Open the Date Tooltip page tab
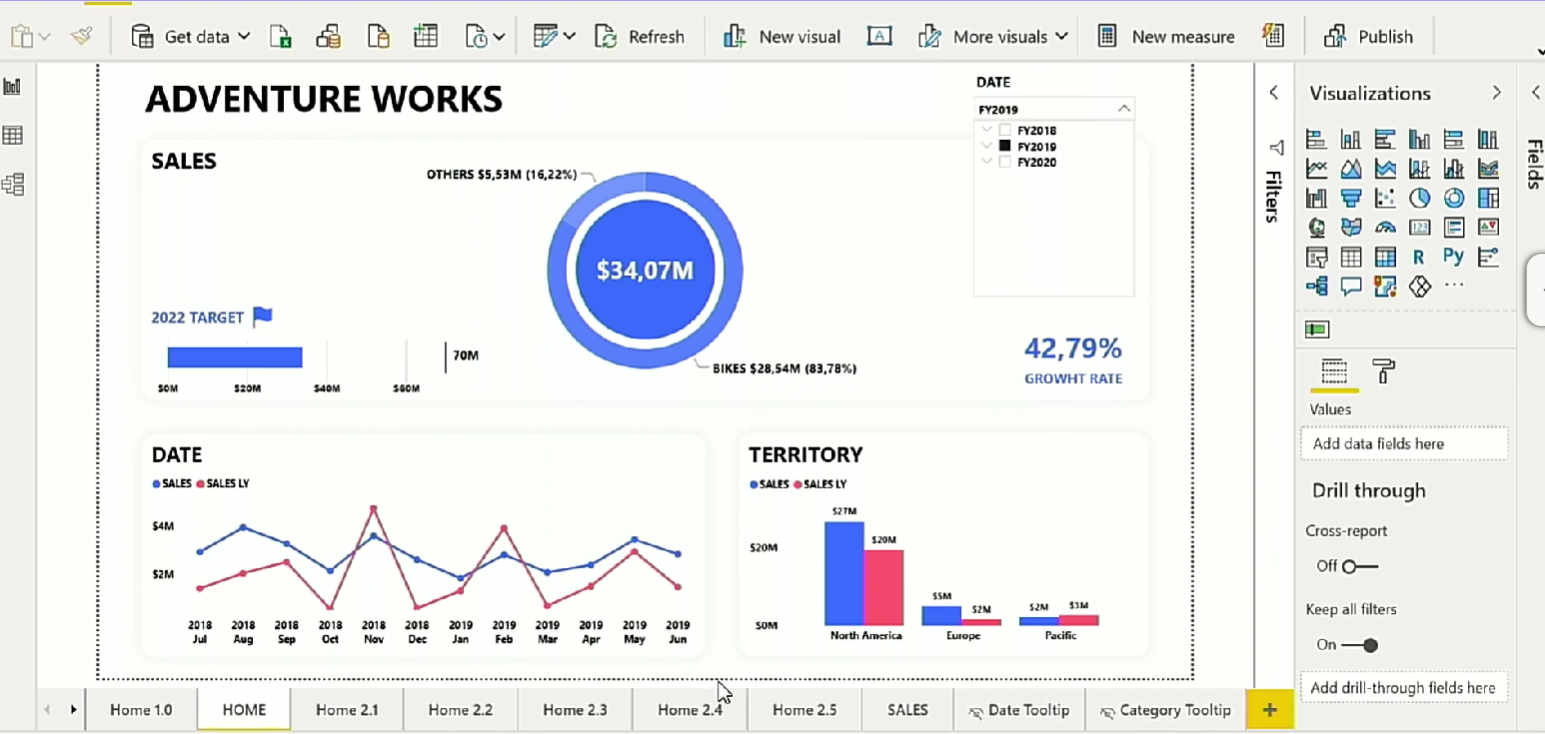The height and width of the screenshot is (734, 1545). 1029,709
